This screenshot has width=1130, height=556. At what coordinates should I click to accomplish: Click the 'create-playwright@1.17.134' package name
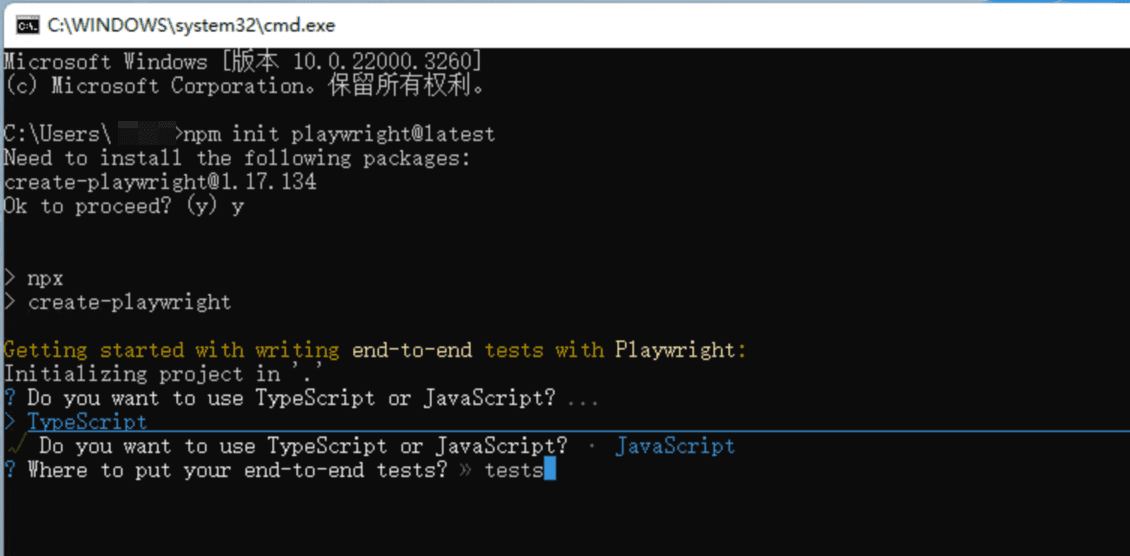(160, 182)
